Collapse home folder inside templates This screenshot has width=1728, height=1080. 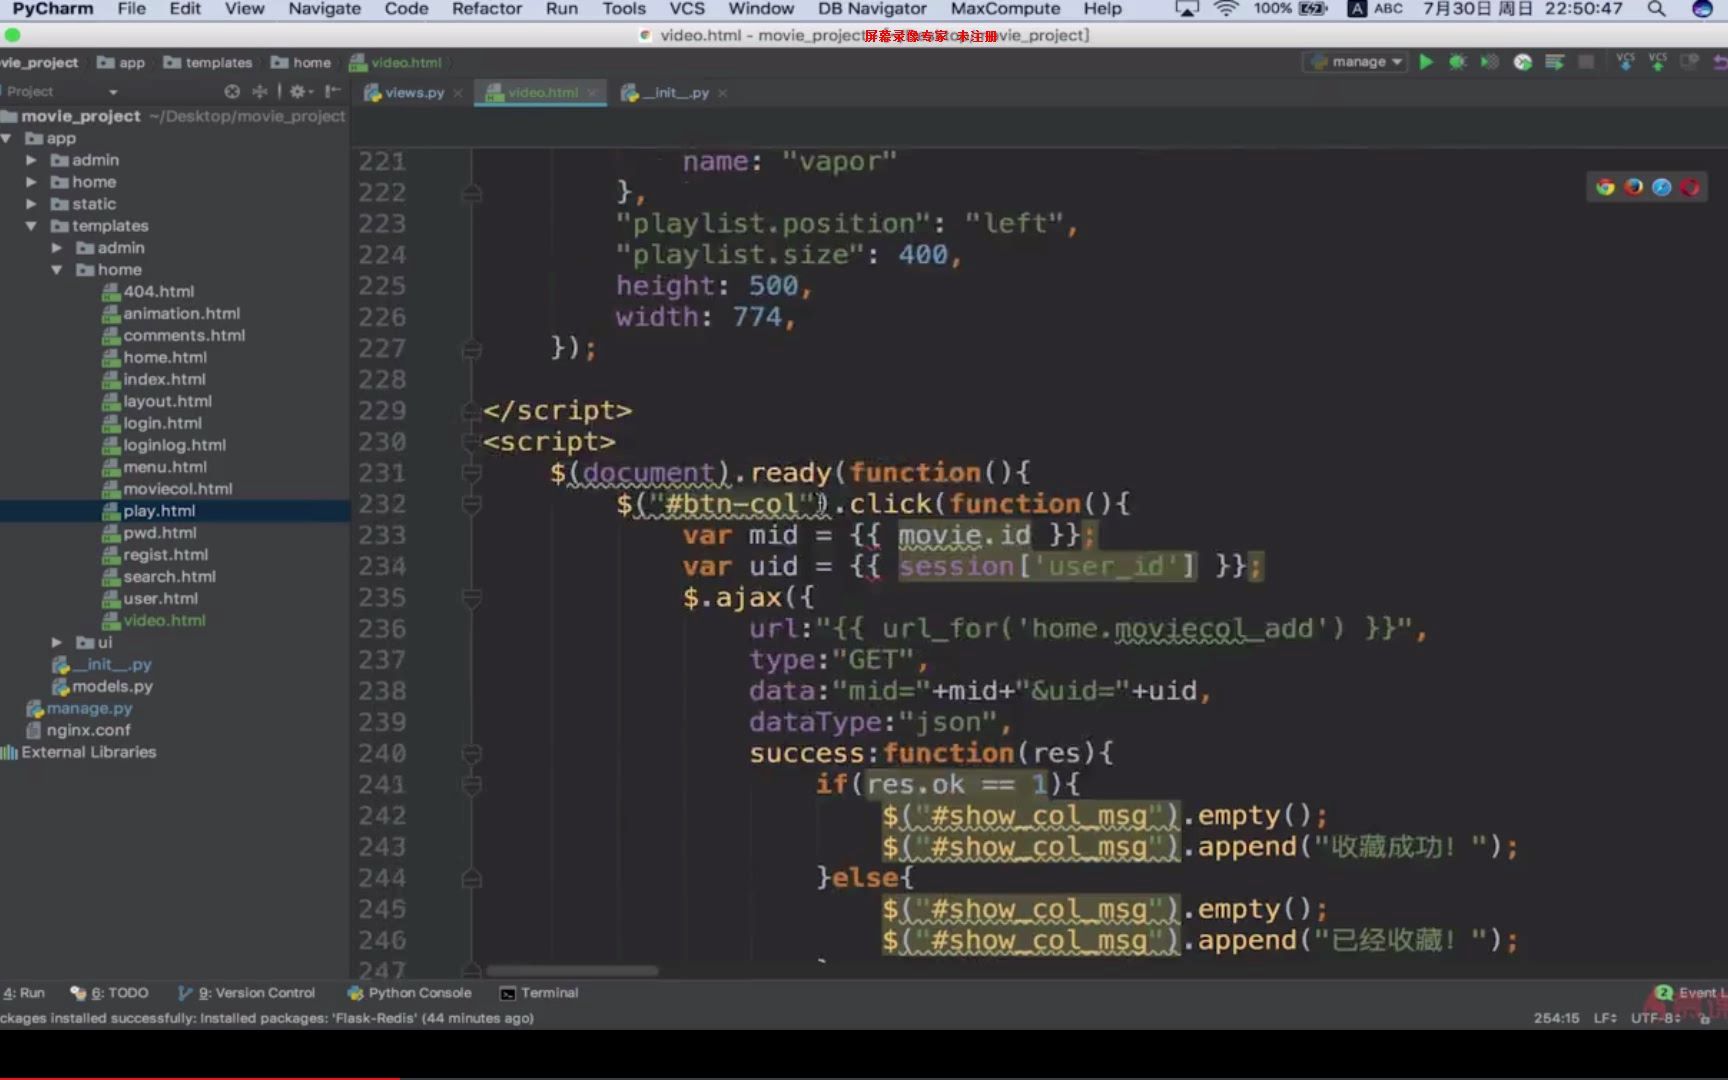tap(57, 270)
